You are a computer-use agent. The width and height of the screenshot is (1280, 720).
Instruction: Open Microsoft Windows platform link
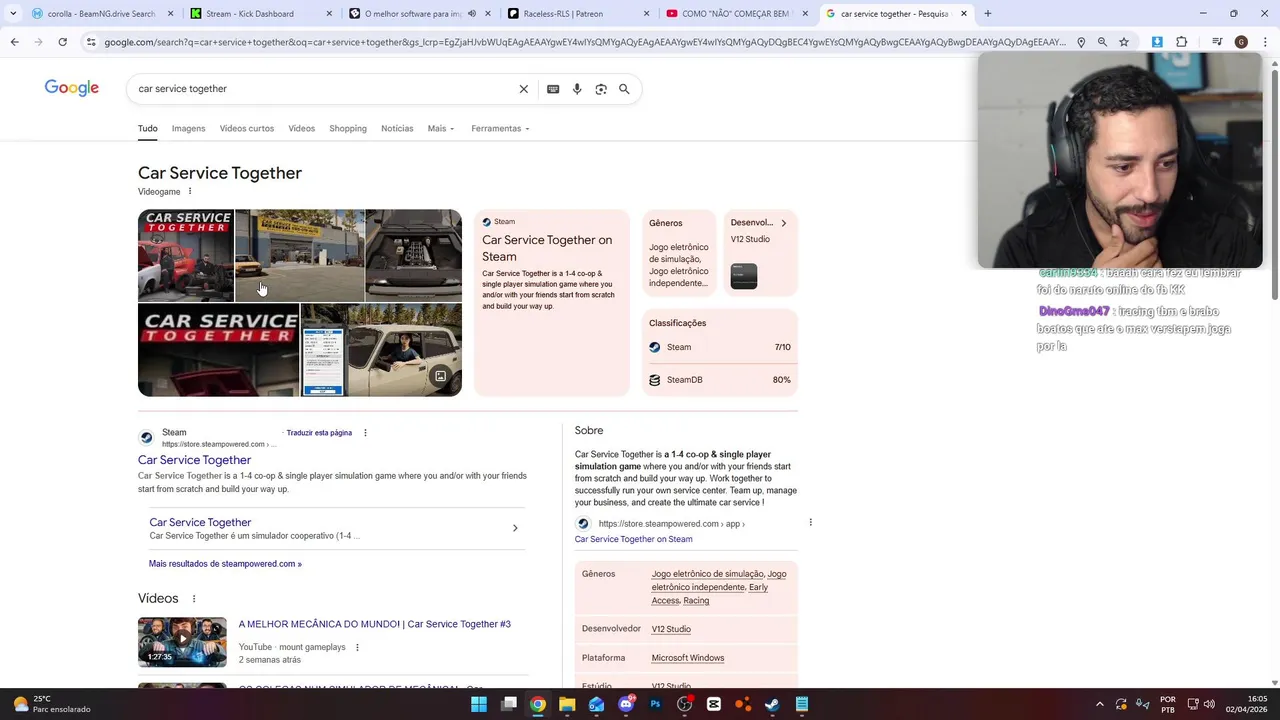coord(687,658)
